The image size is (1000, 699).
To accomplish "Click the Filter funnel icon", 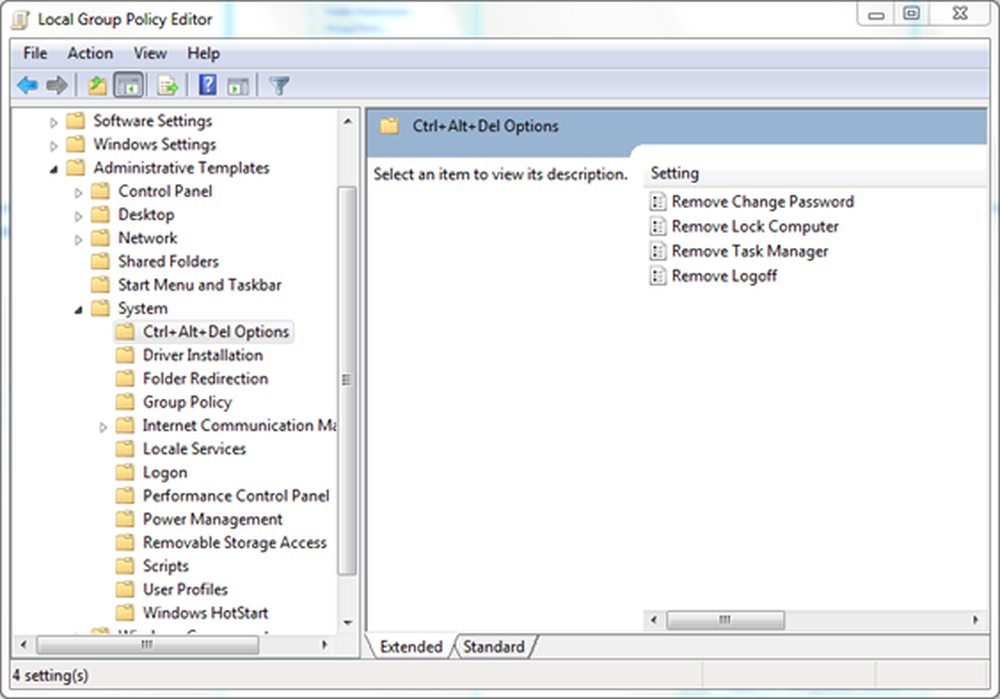I will point(279,86).
